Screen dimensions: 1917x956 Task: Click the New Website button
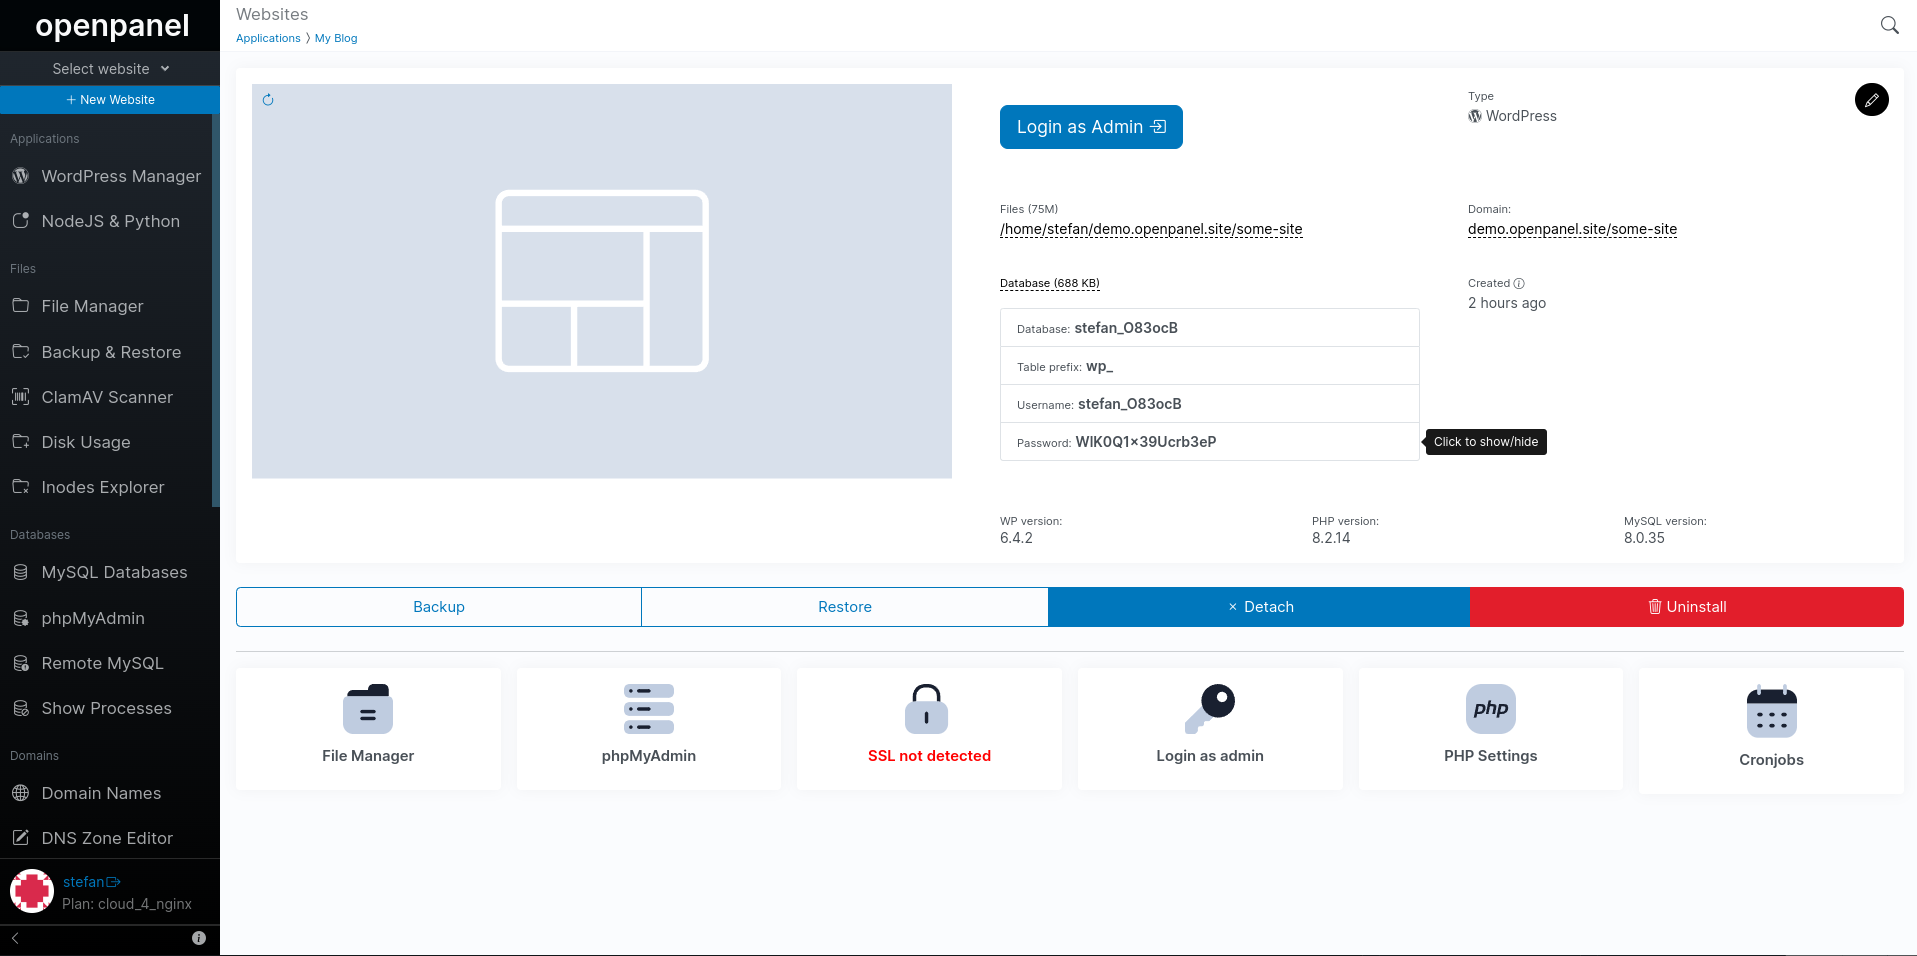(x=110, y=100)
